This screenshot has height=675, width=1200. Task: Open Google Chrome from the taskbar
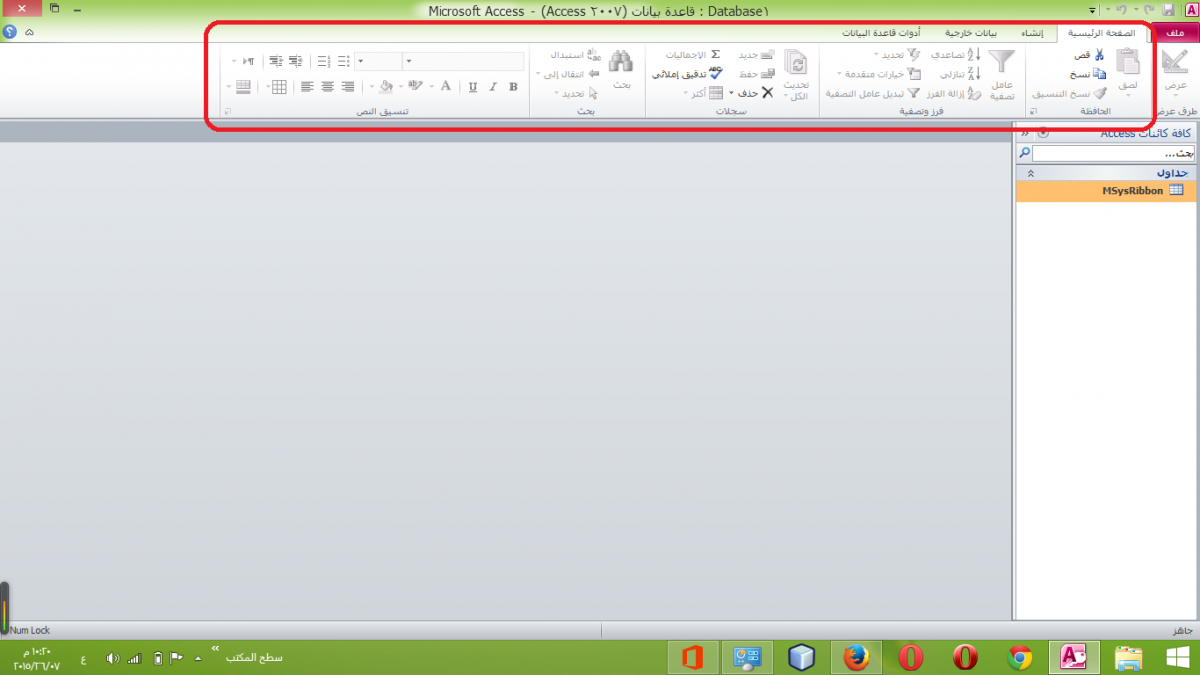point(1020,657)
